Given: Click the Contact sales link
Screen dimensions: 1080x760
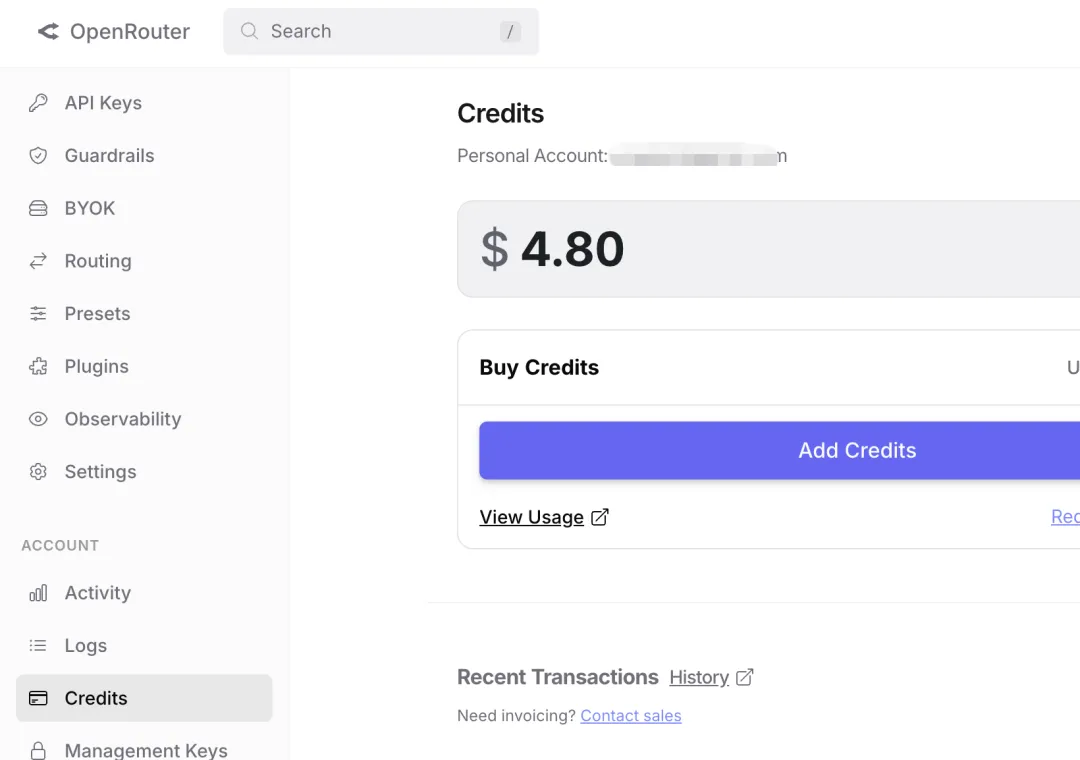Looking at the screenshot, I should 630,716.
